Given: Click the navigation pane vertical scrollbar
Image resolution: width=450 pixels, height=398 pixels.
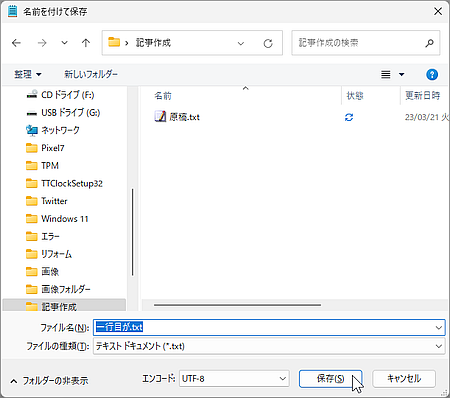Looking at the screenshot, I should click(x=133, y=232).
